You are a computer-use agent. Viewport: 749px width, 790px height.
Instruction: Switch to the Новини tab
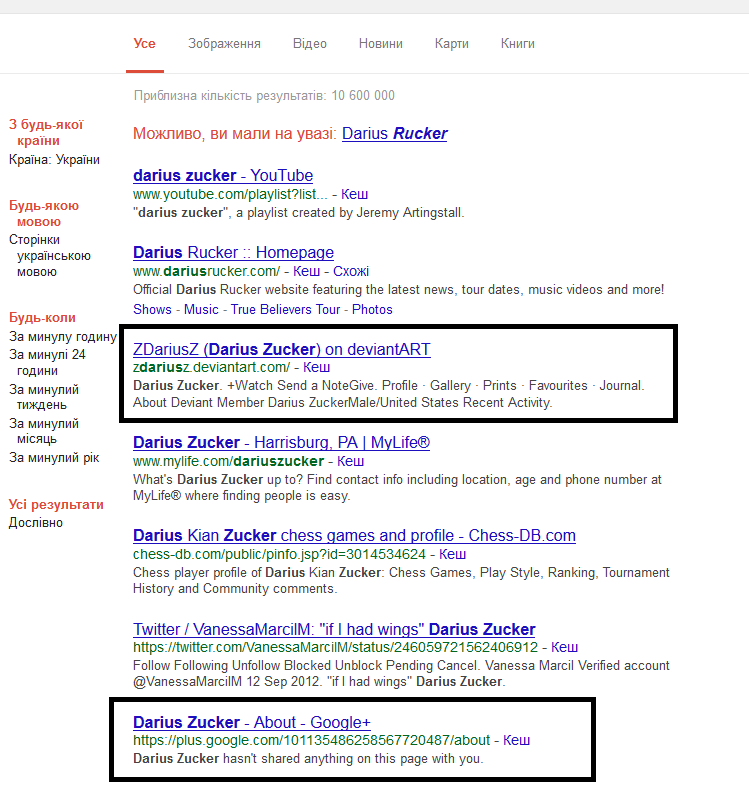click(380, 44)
